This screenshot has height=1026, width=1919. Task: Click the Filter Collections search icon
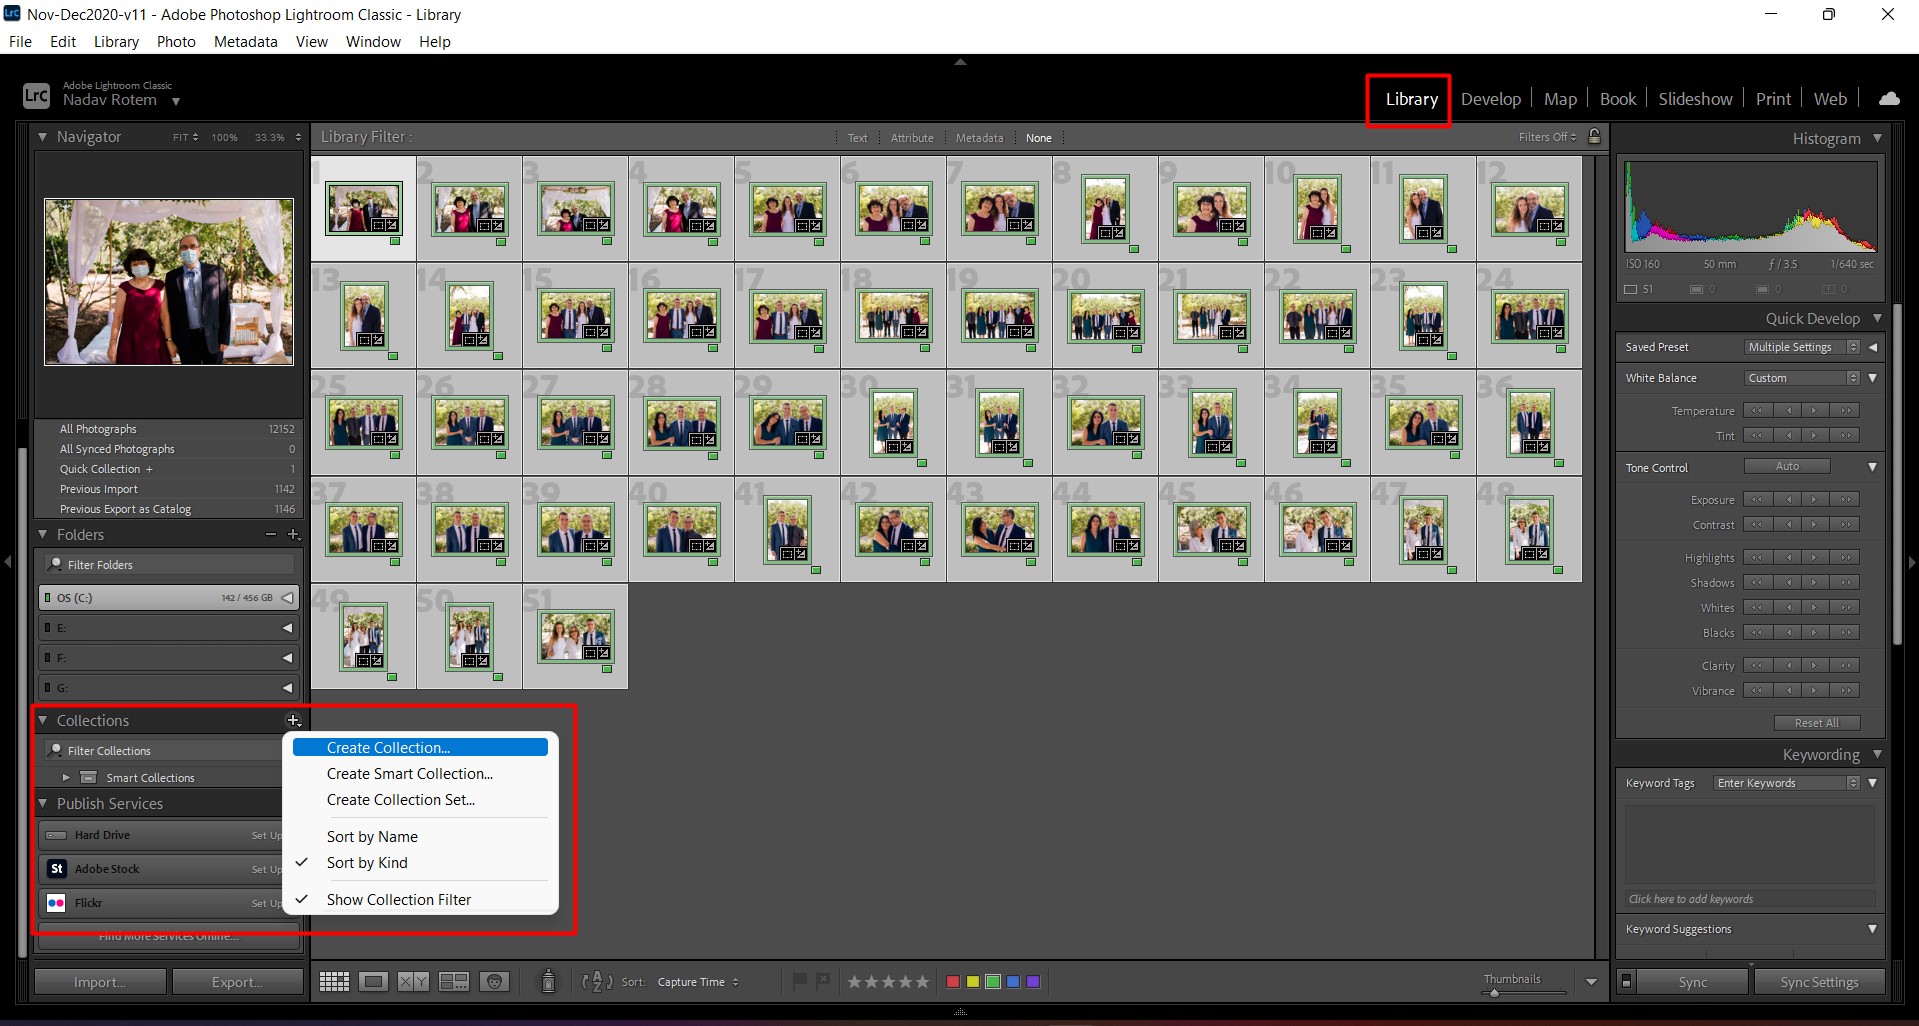click(56, 750)
